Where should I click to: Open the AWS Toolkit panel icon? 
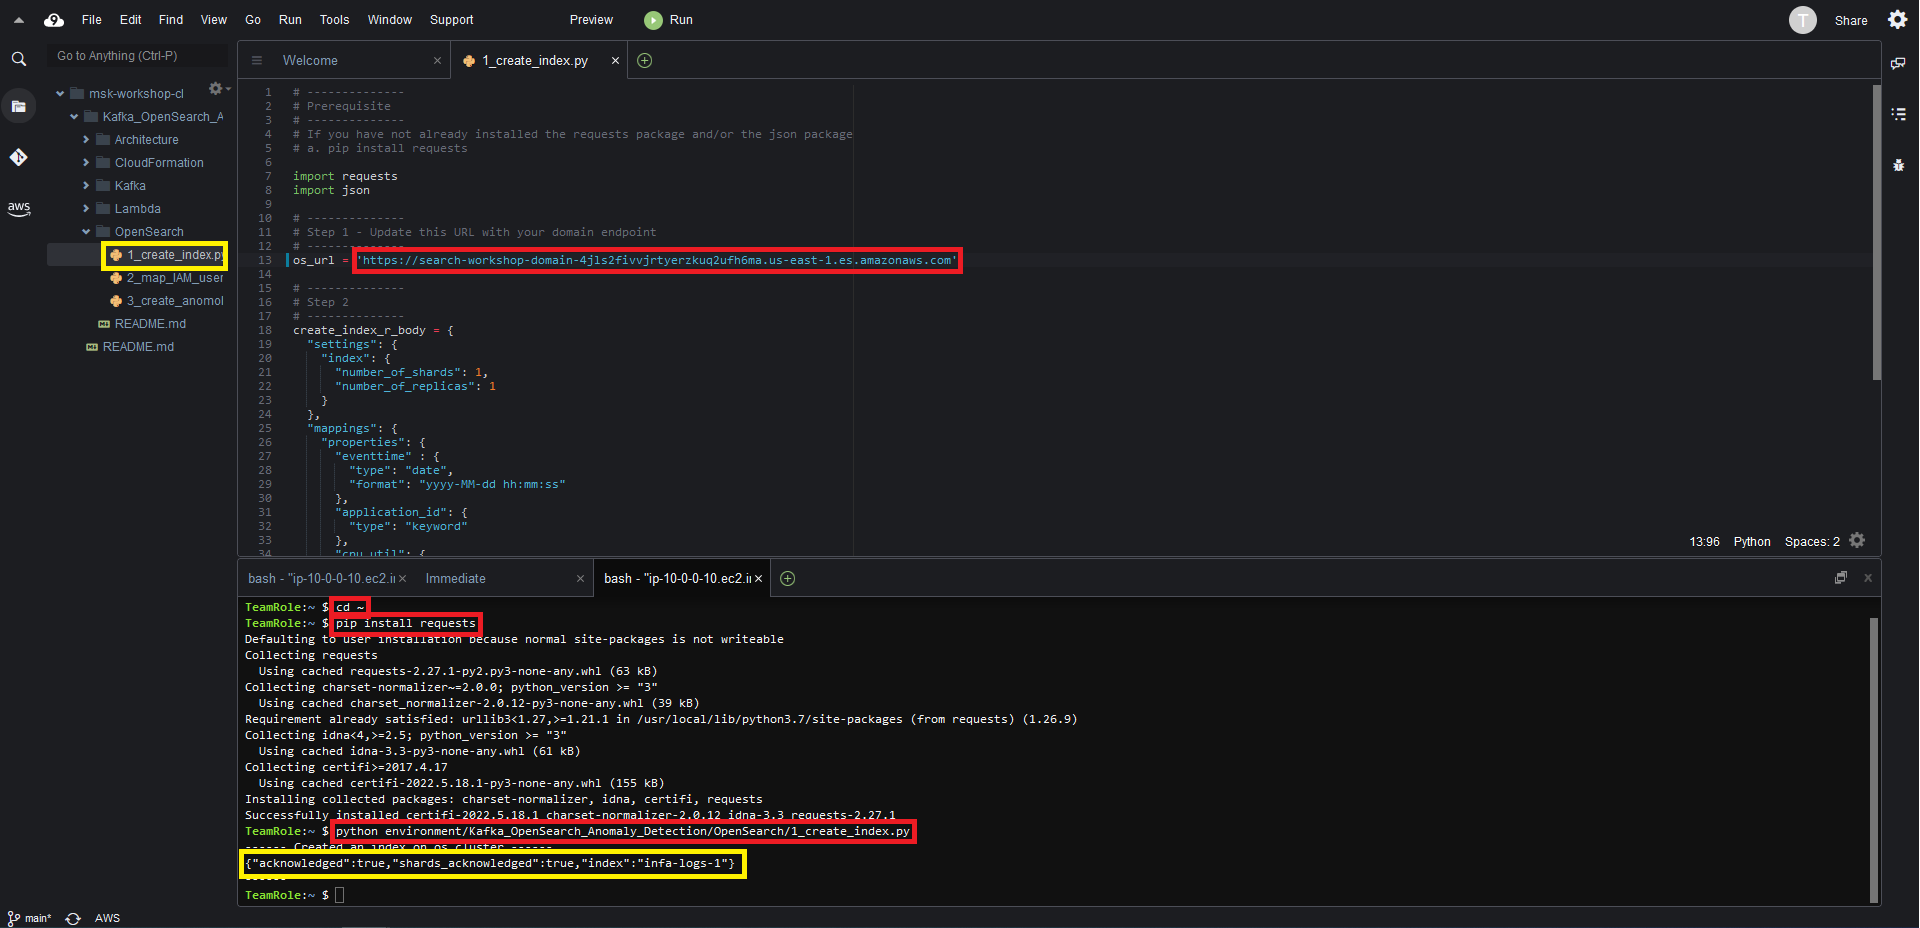(18, 208)
